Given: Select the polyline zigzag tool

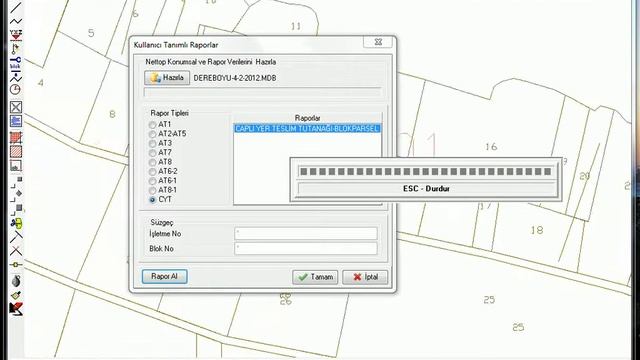Looking at the screenshot, I should [x=16, y=21].
